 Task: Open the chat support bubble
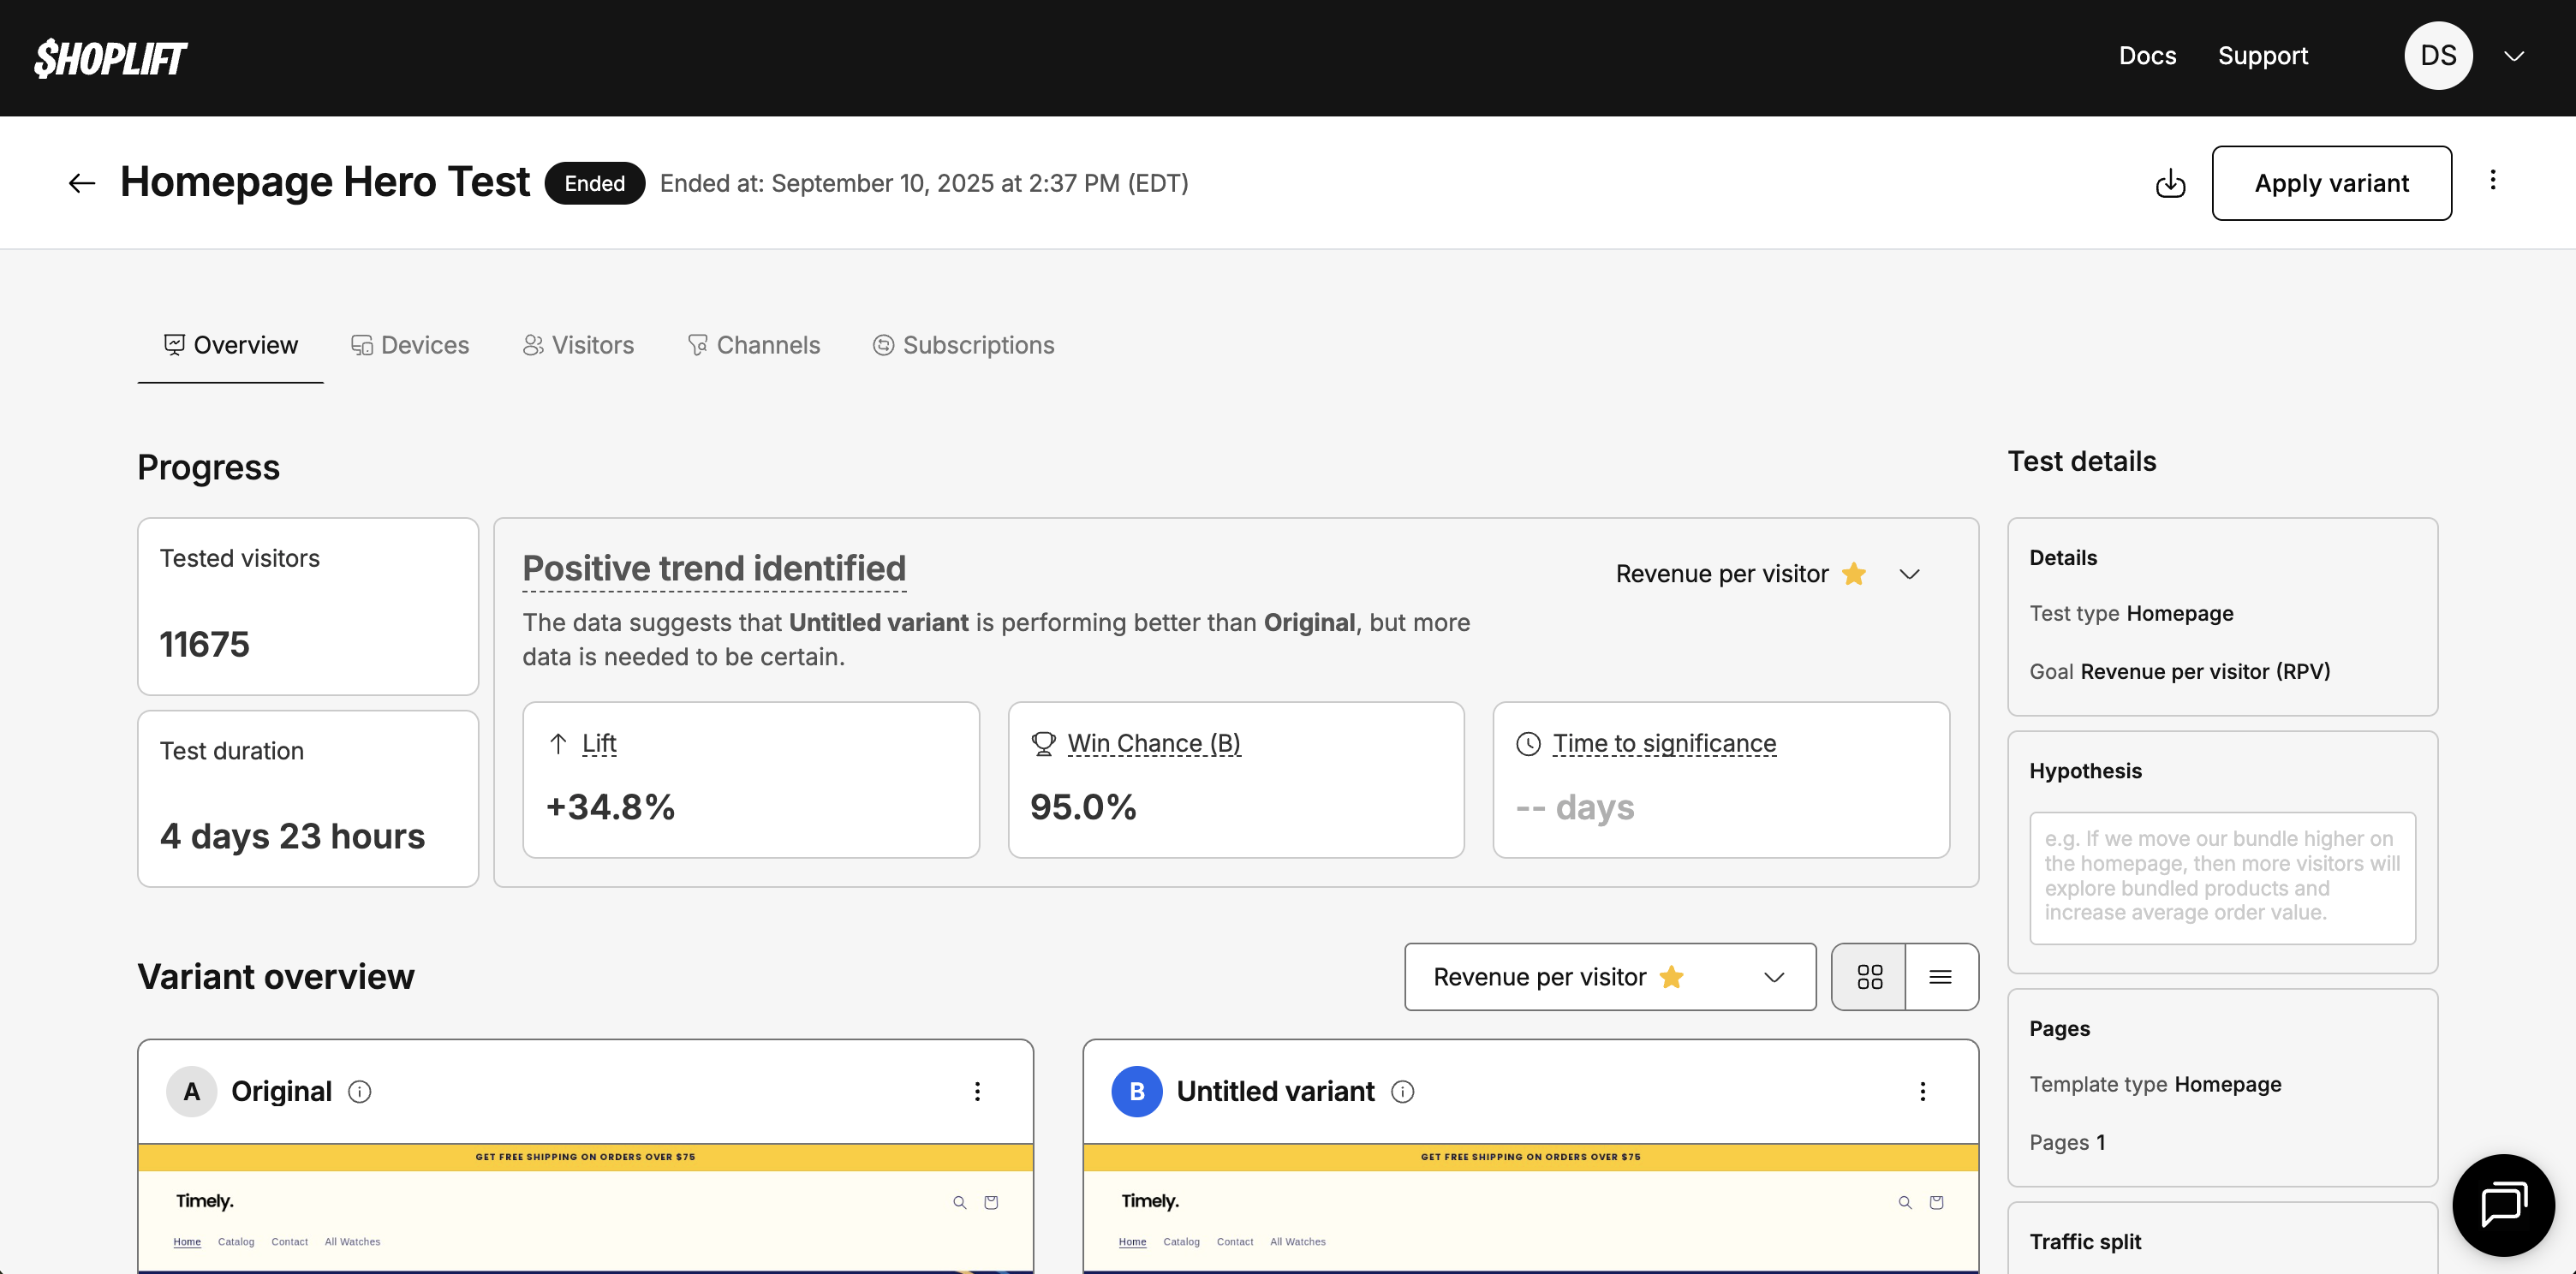(x=2503, y=1204)
